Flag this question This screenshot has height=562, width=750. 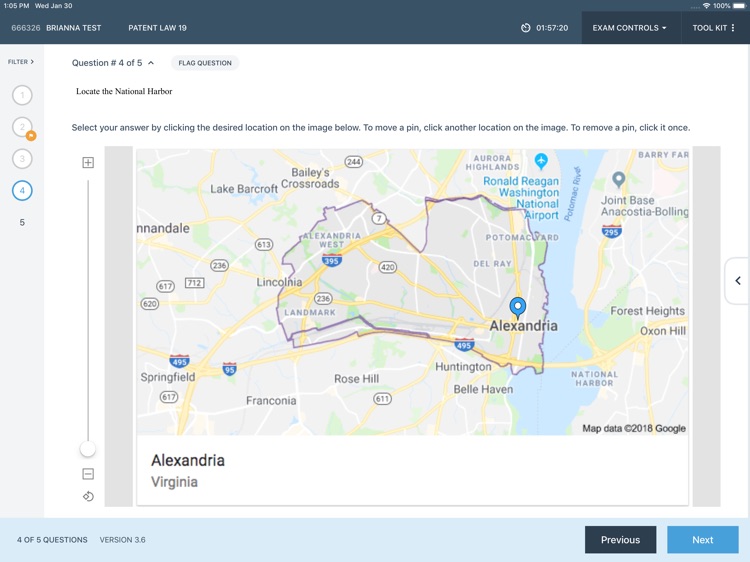tap(205, 63)
